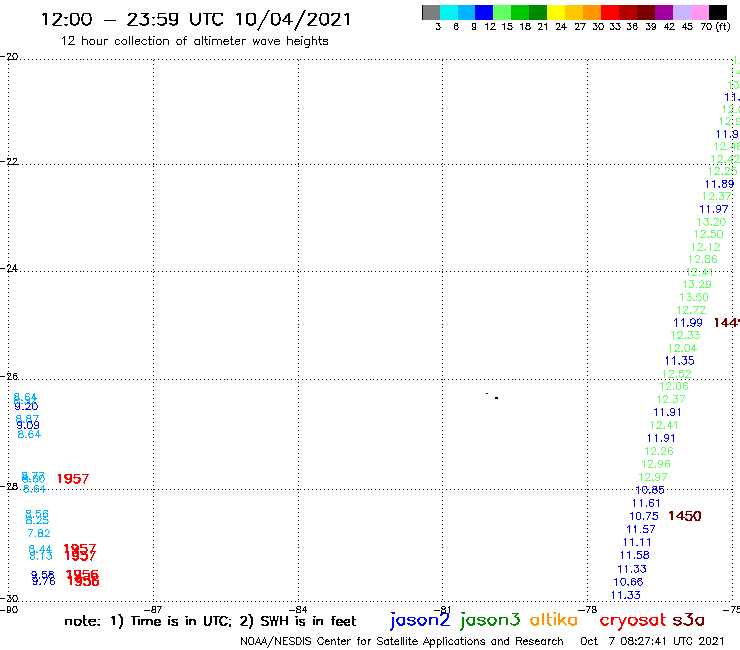Click the -87 longitude axis label
This screenshot has height=650, width=740.
click(153, 610)
